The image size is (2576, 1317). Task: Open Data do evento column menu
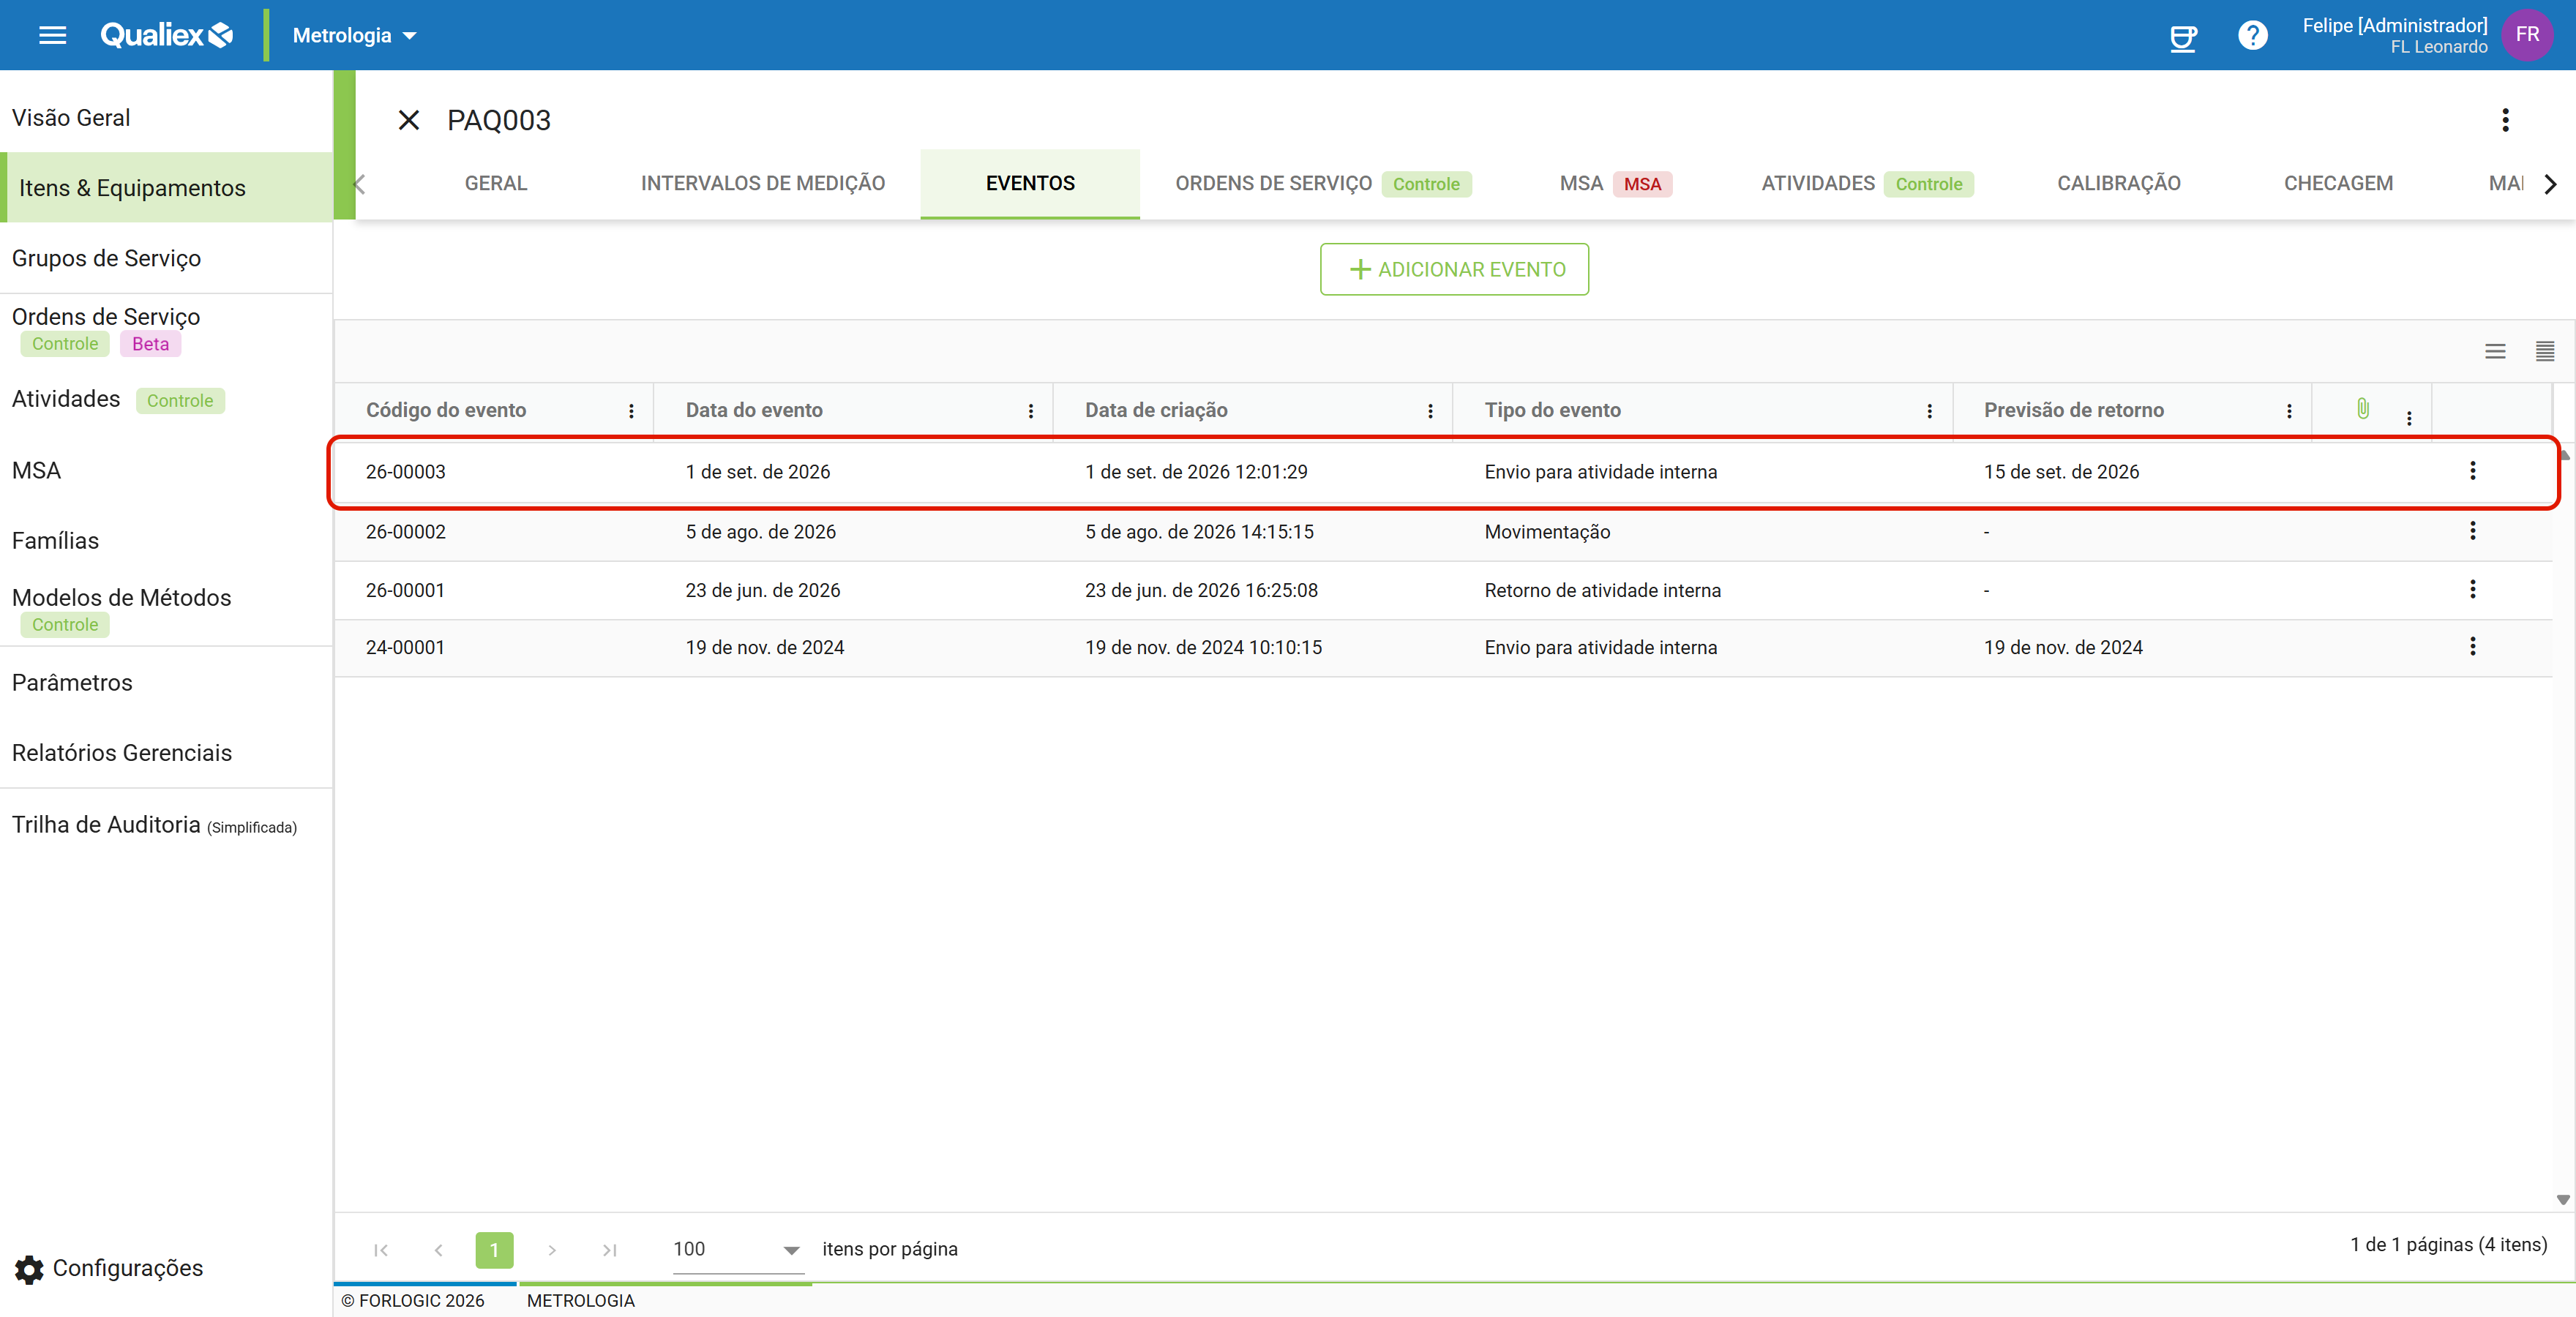click(1031, 411)
